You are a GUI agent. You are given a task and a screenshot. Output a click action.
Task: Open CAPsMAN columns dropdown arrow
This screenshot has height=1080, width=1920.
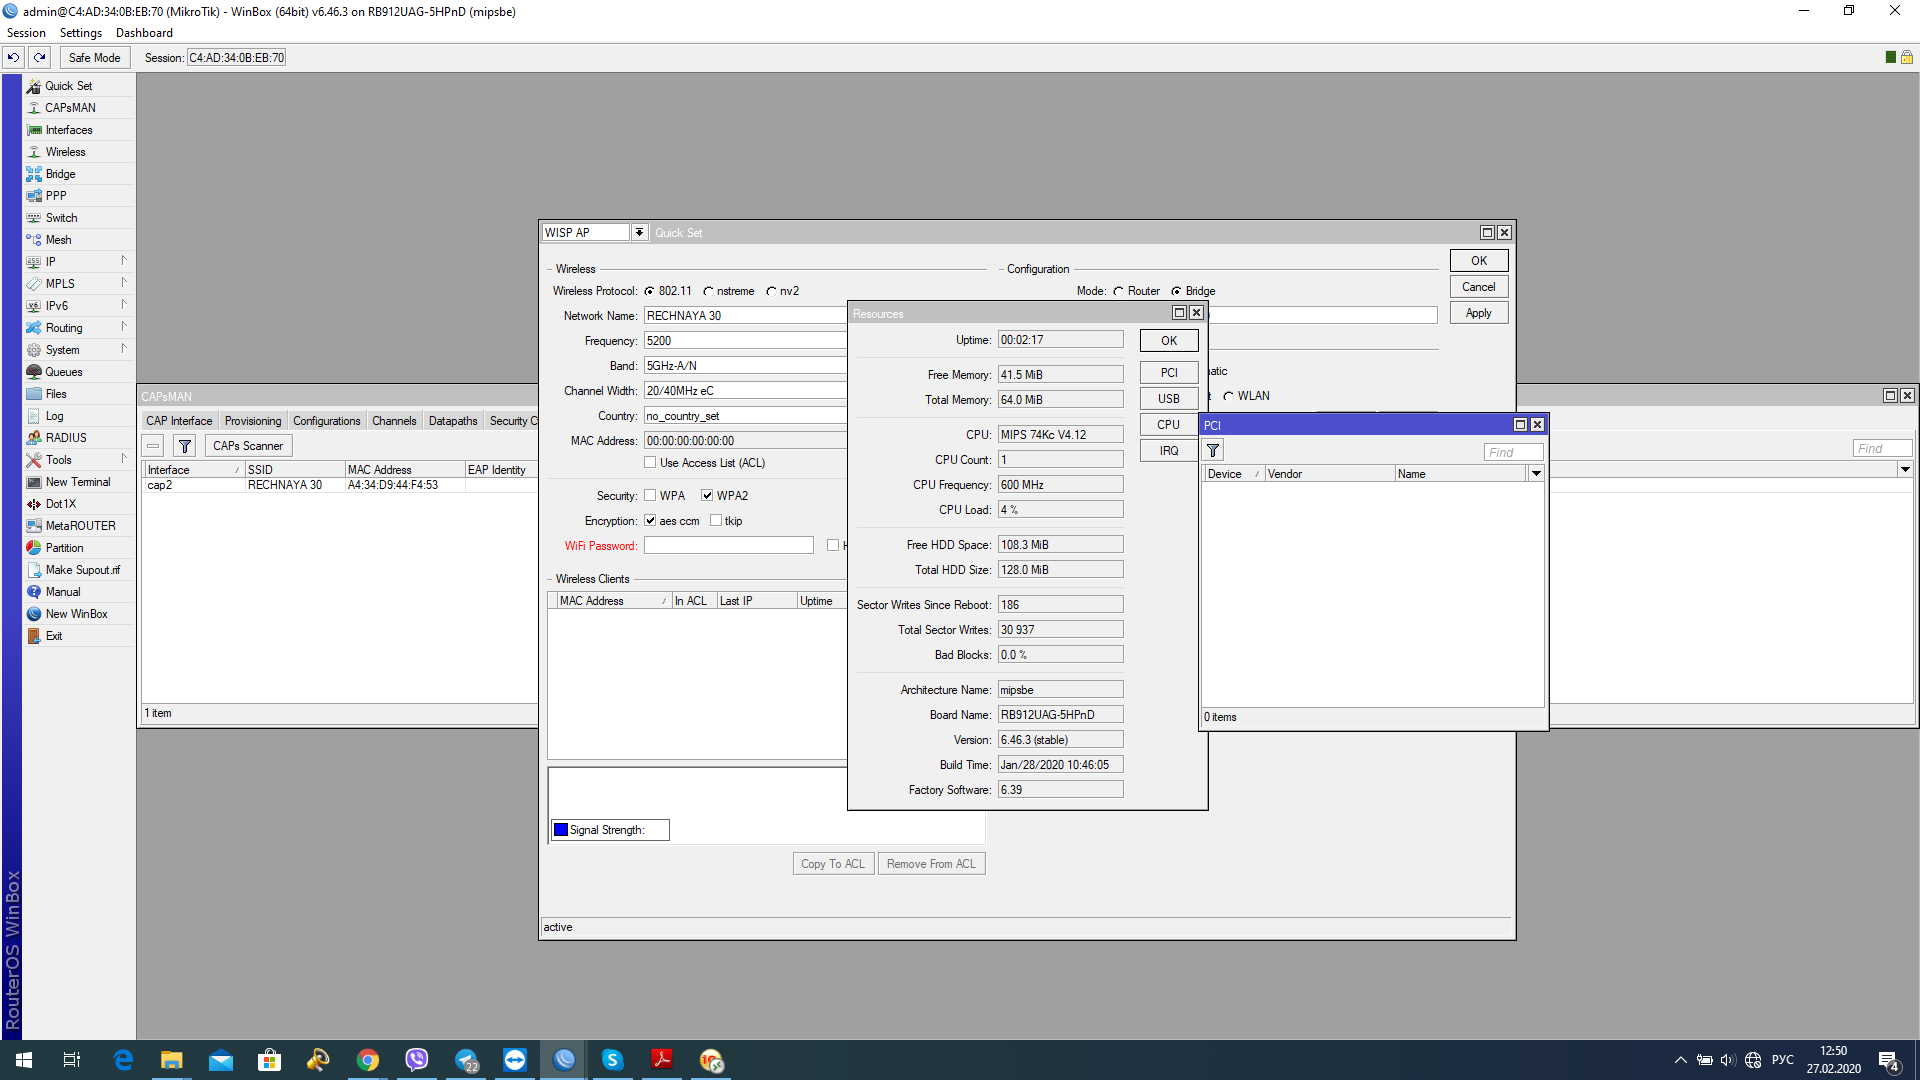[x=1905, y=469]
